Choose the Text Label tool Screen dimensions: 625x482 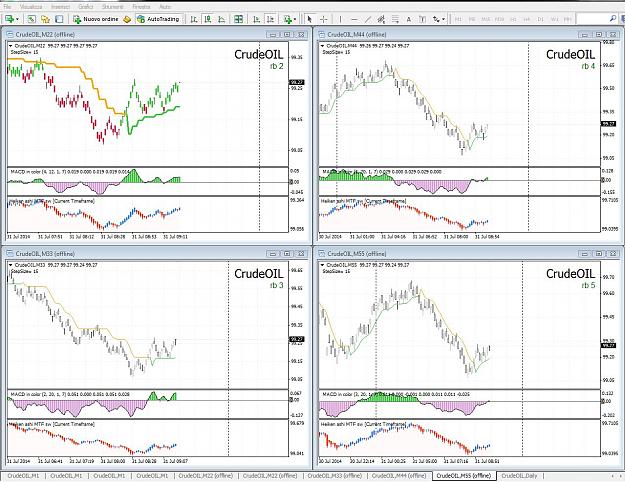click(x=422, y=19)
